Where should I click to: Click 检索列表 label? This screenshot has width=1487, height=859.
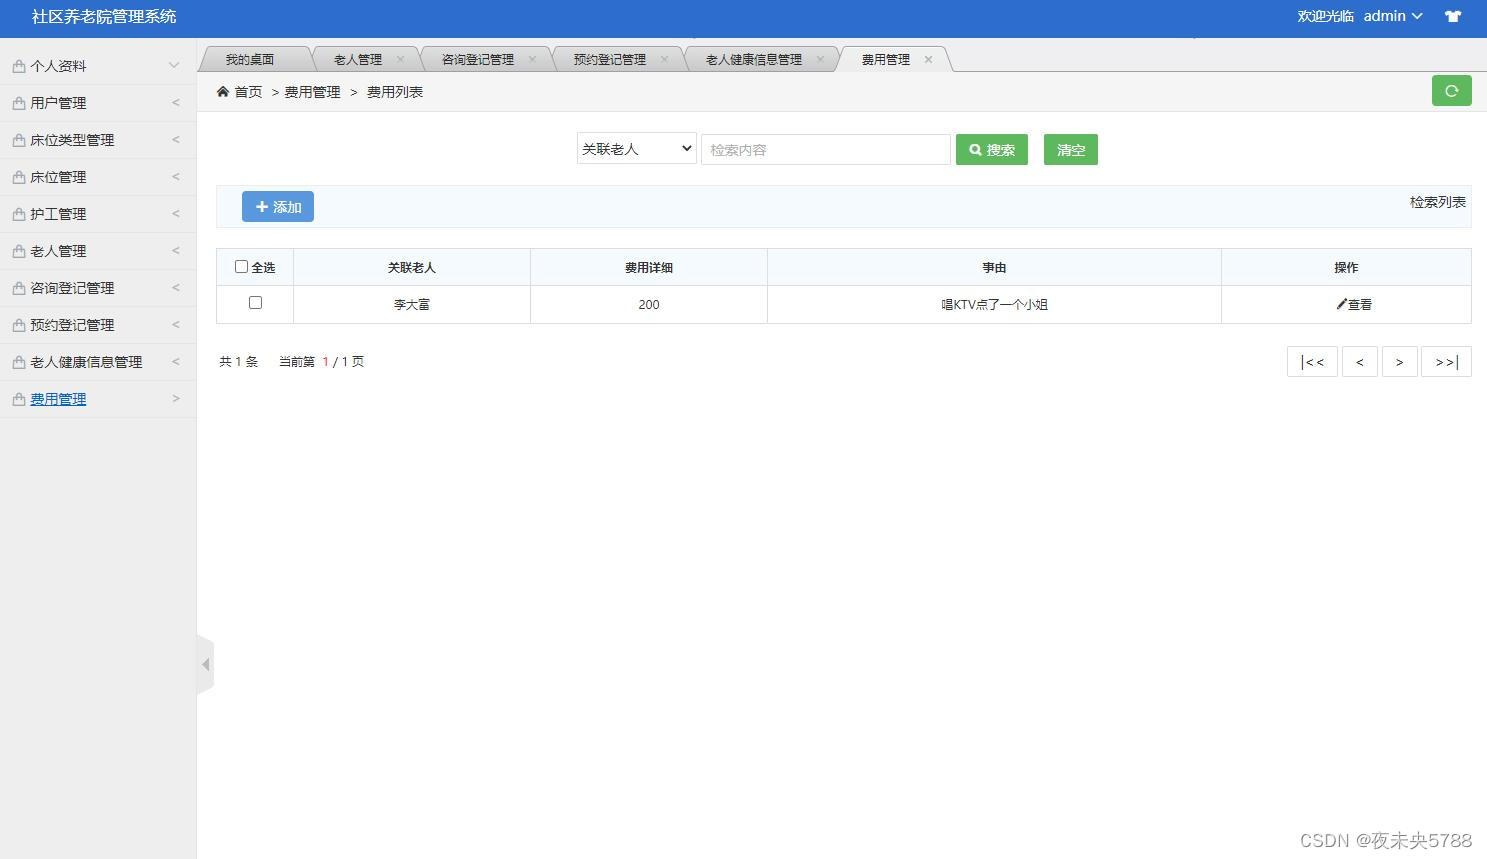1438,202
